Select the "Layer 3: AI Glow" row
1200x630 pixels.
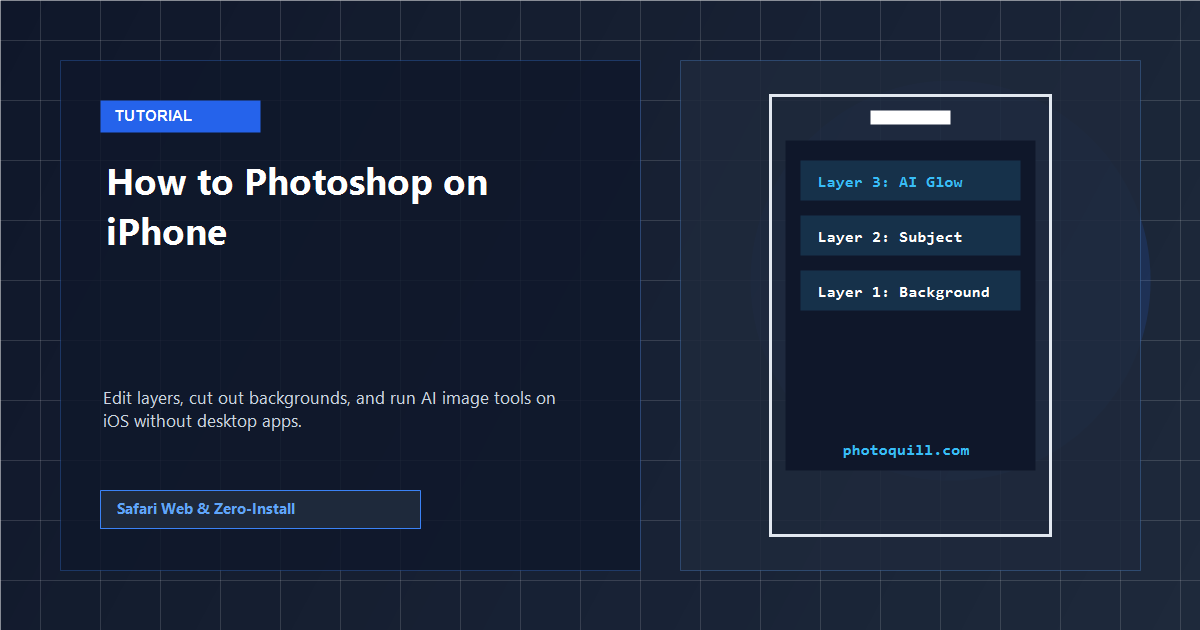910,181
